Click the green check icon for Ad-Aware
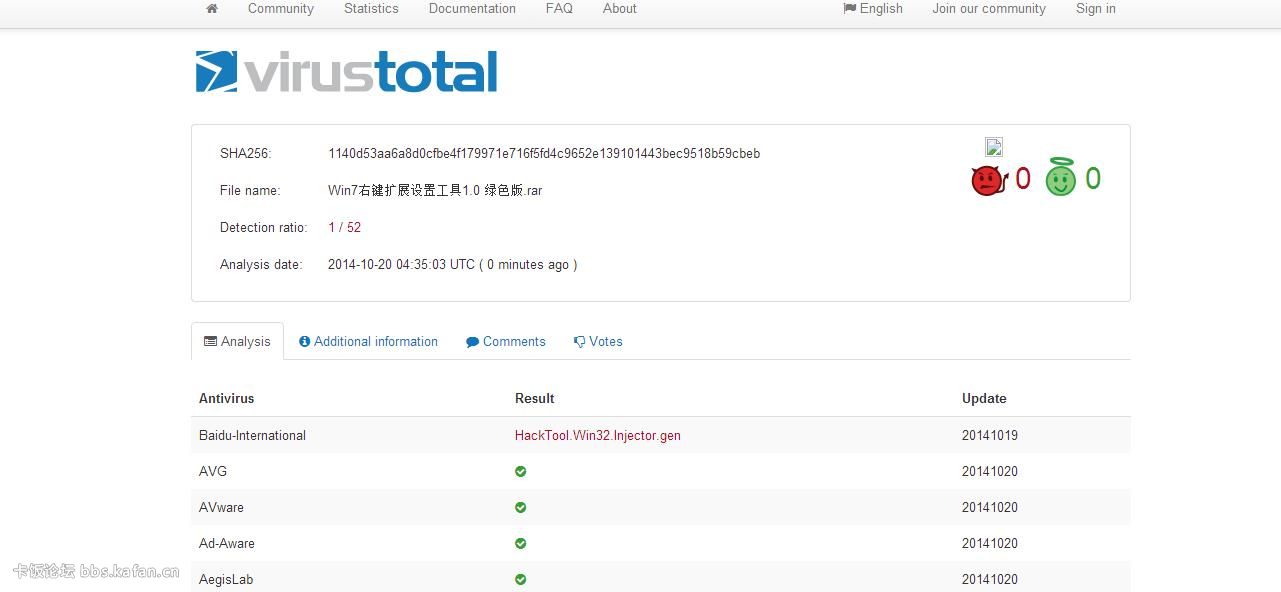Screen dimensions: 1281x592 pyautogui.click(x=520, y=543)
